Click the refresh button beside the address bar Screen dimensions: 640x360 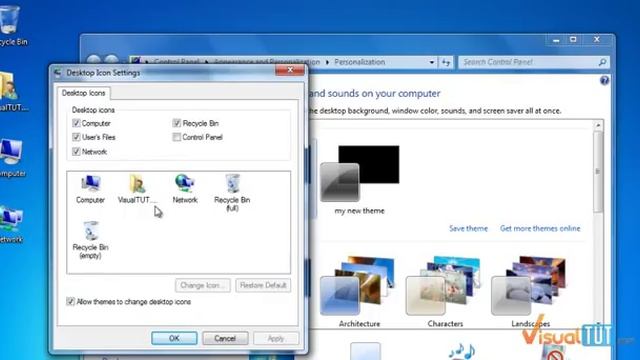coord(446,62)
